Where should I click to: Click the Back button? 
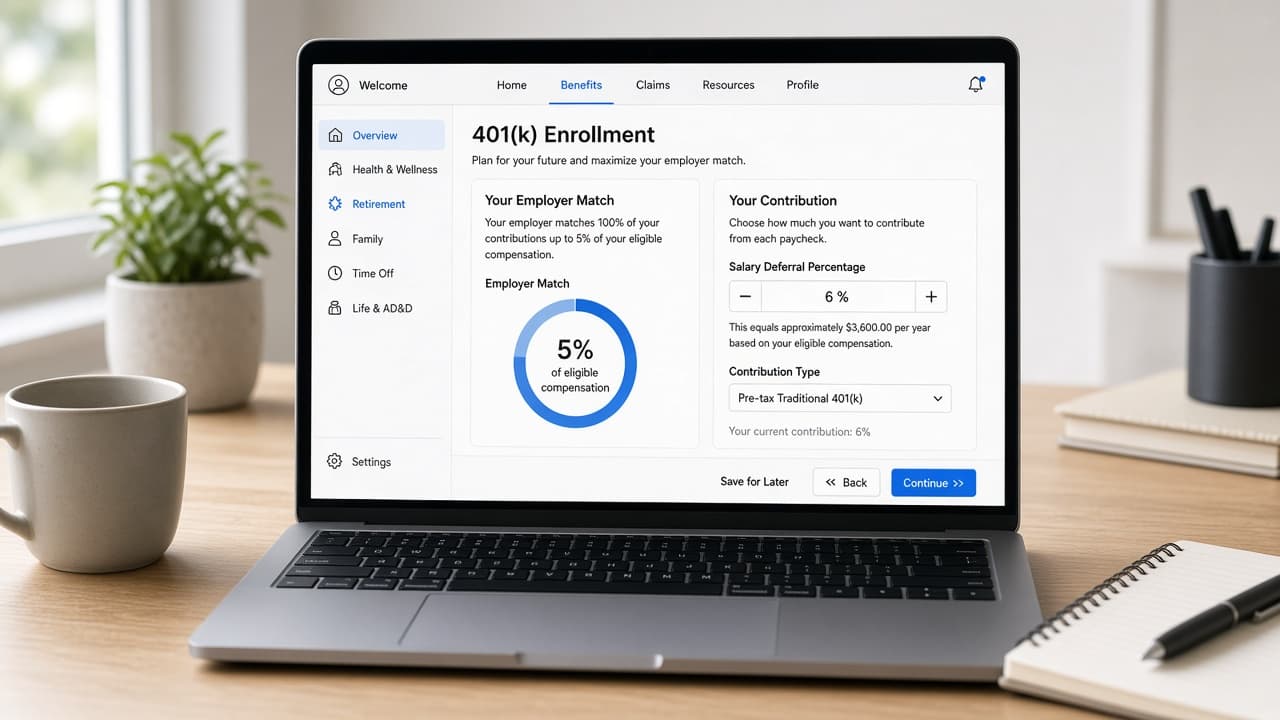846,483
